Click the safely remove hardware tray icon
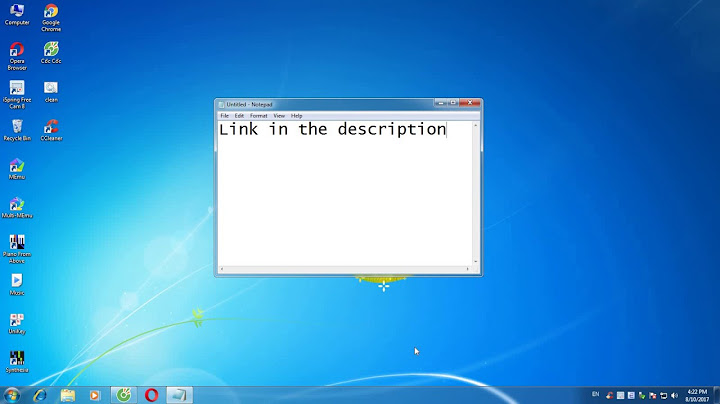Screen dimensions: 720x404 [642, 395]
